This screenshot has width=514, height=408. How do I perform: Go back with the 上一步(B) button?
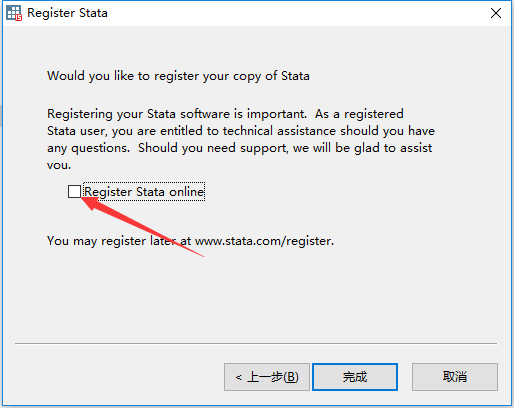267,377
